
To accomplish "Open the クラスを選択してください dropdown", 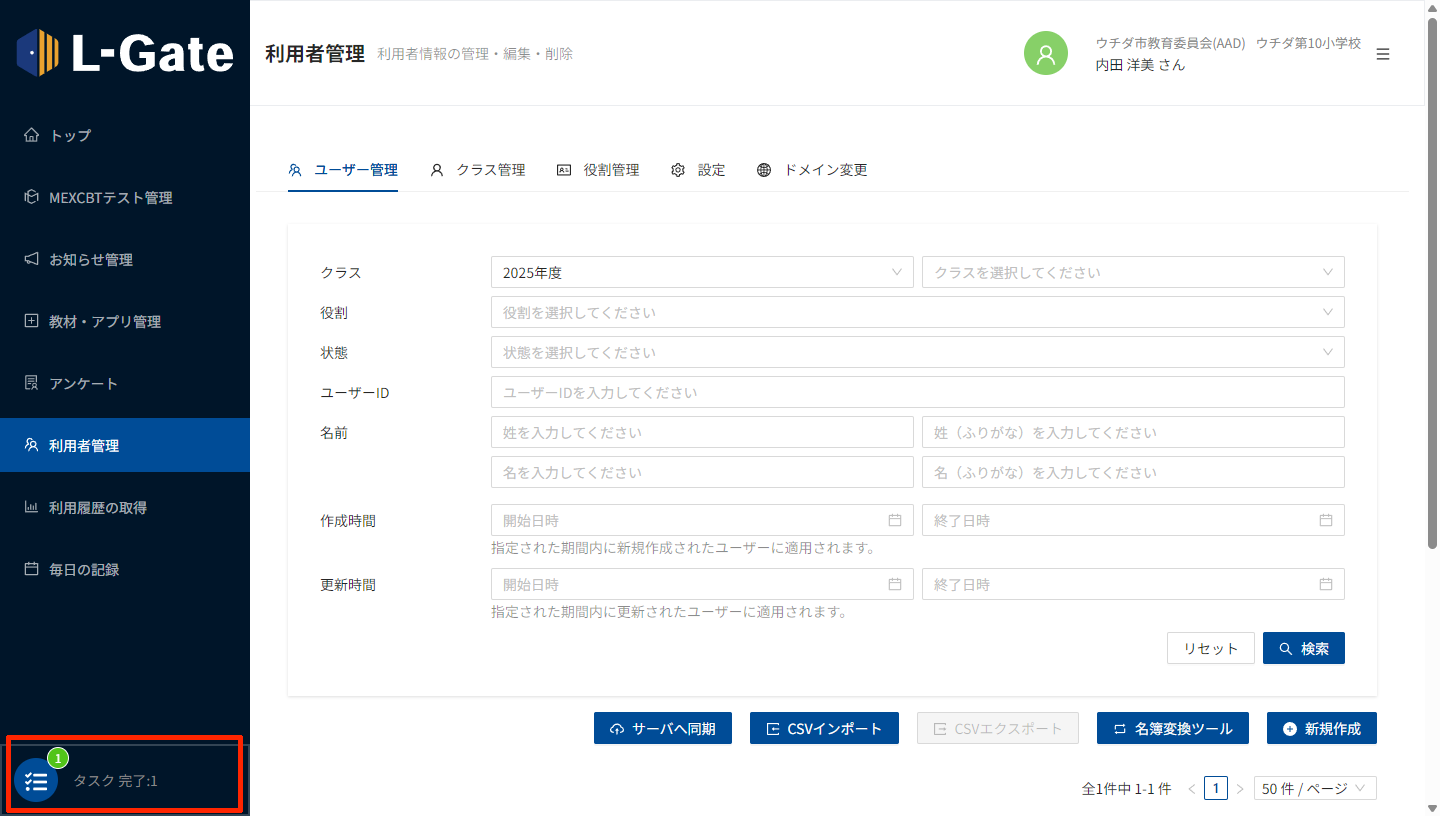I will (1132, 272).
